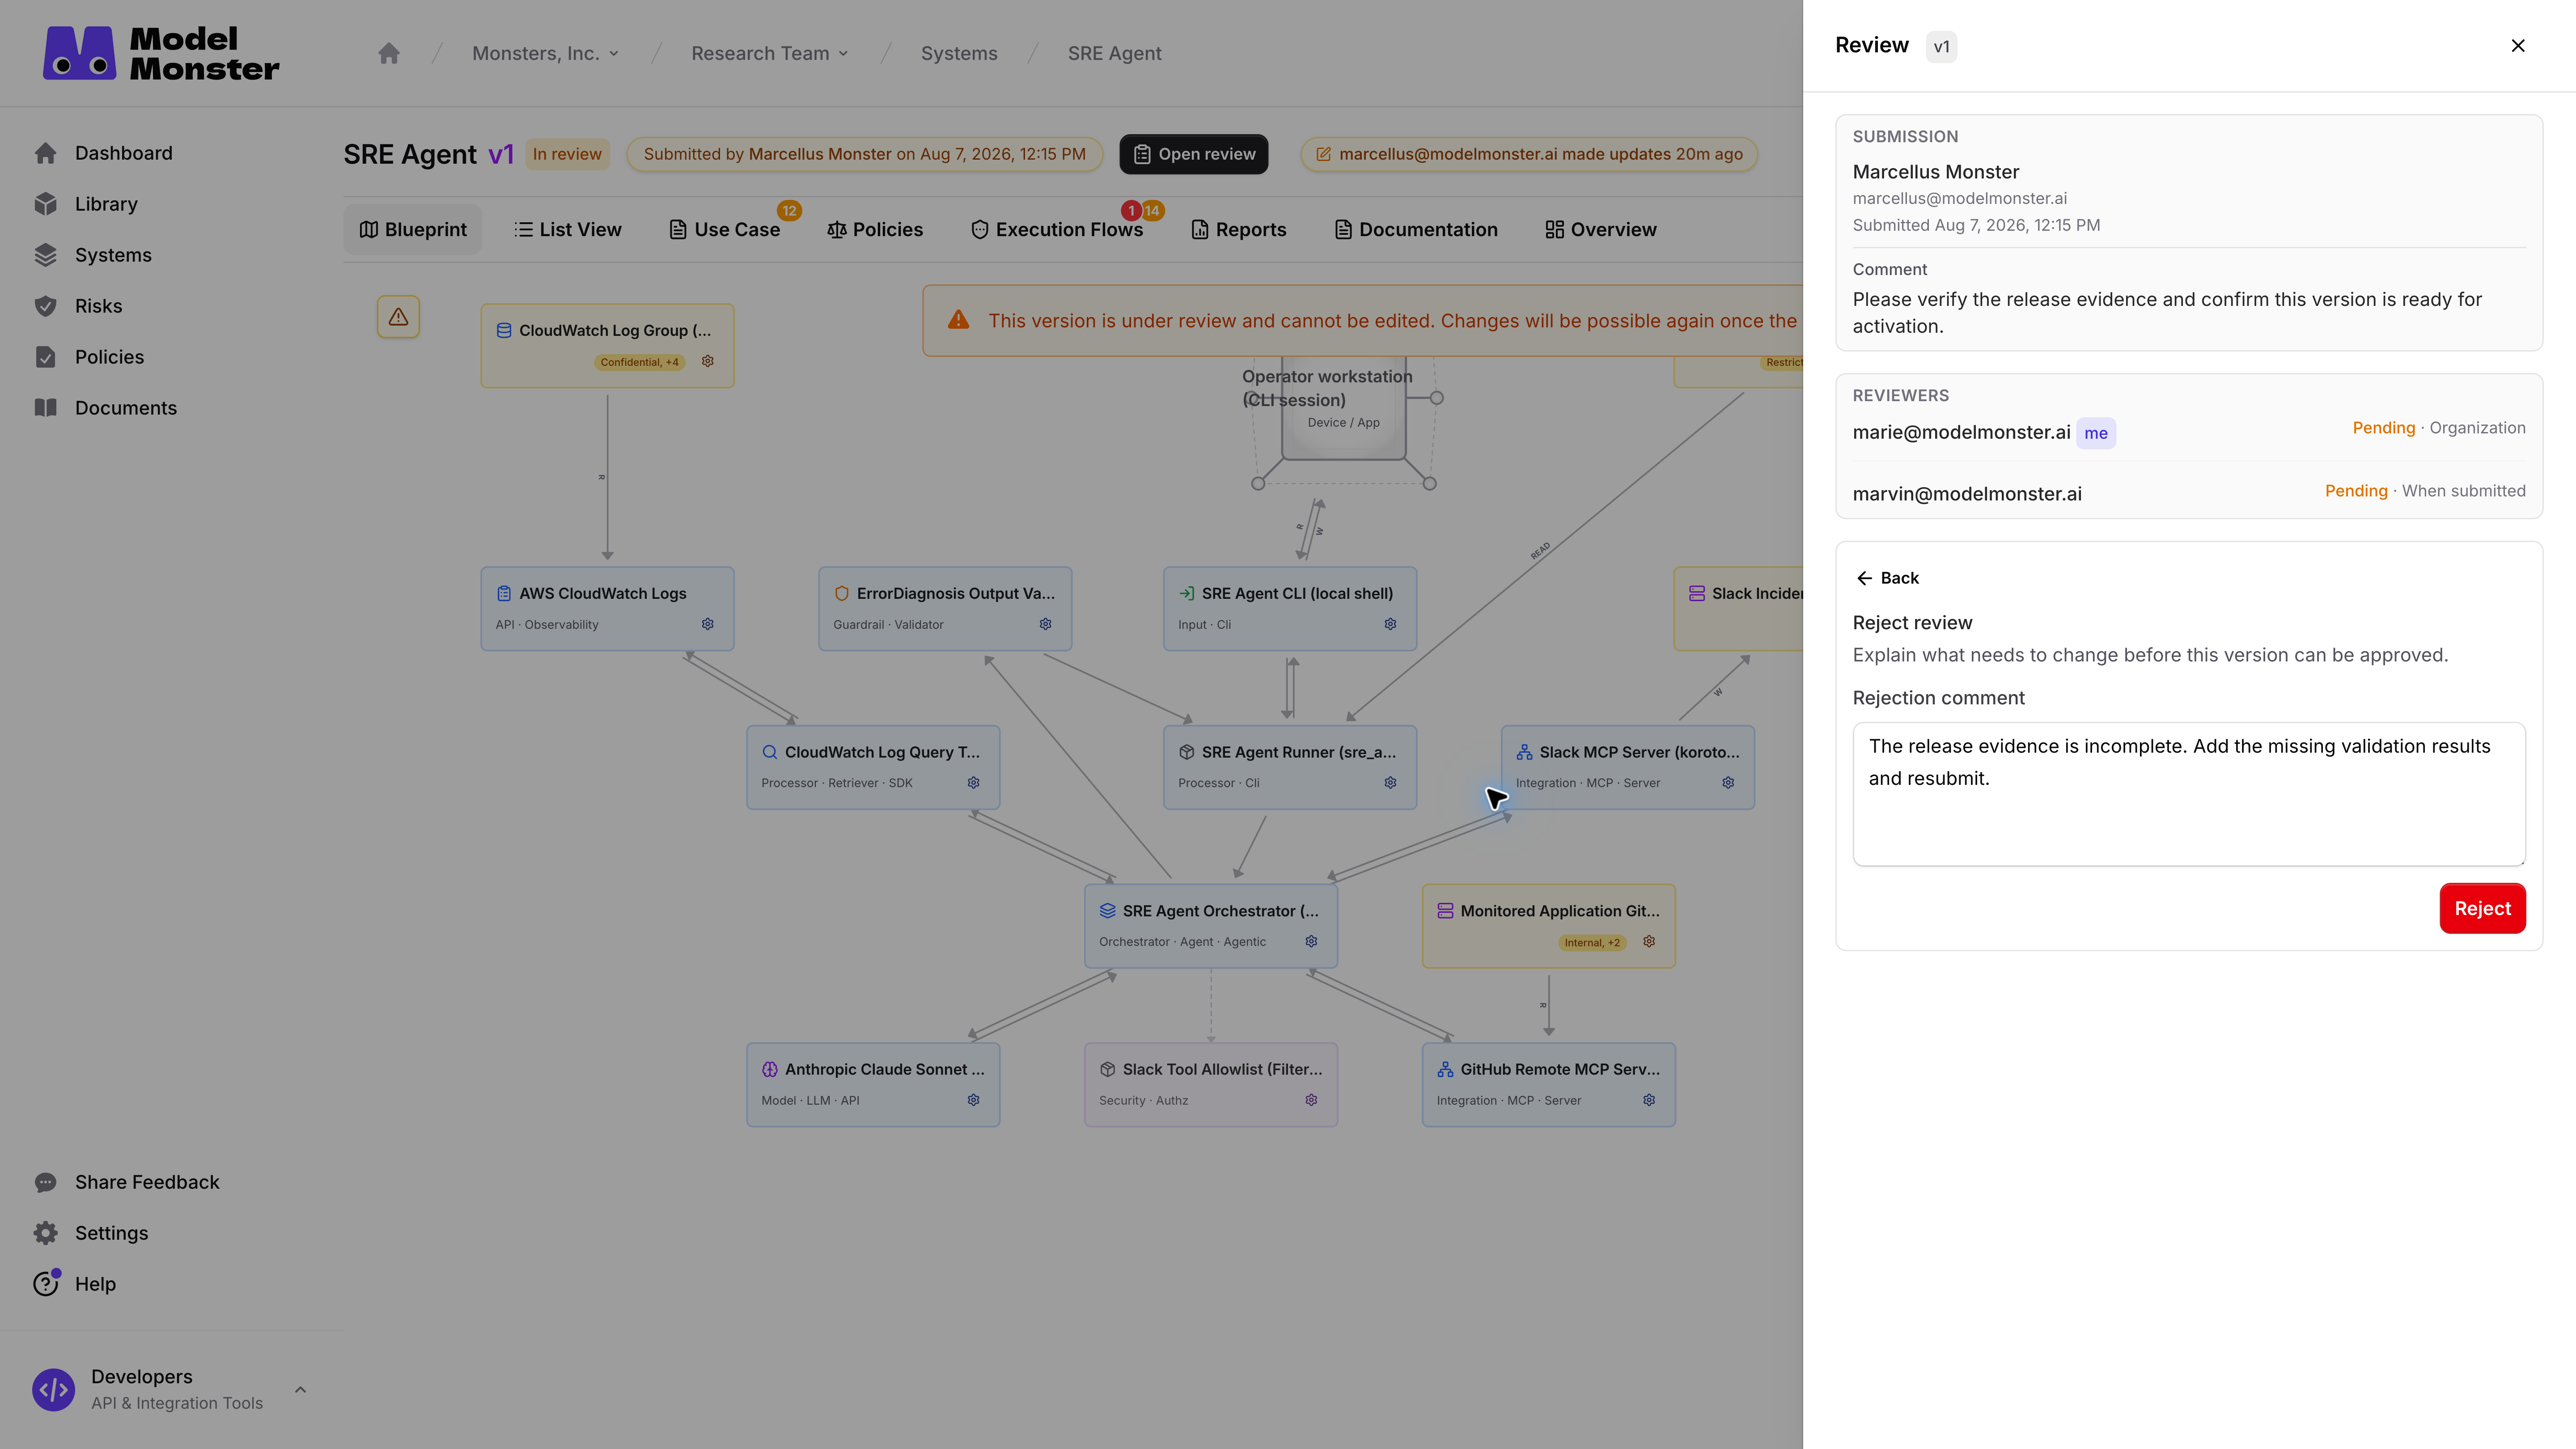
Task: Open the Documentation tab
Action: (x=1416, y=229)
